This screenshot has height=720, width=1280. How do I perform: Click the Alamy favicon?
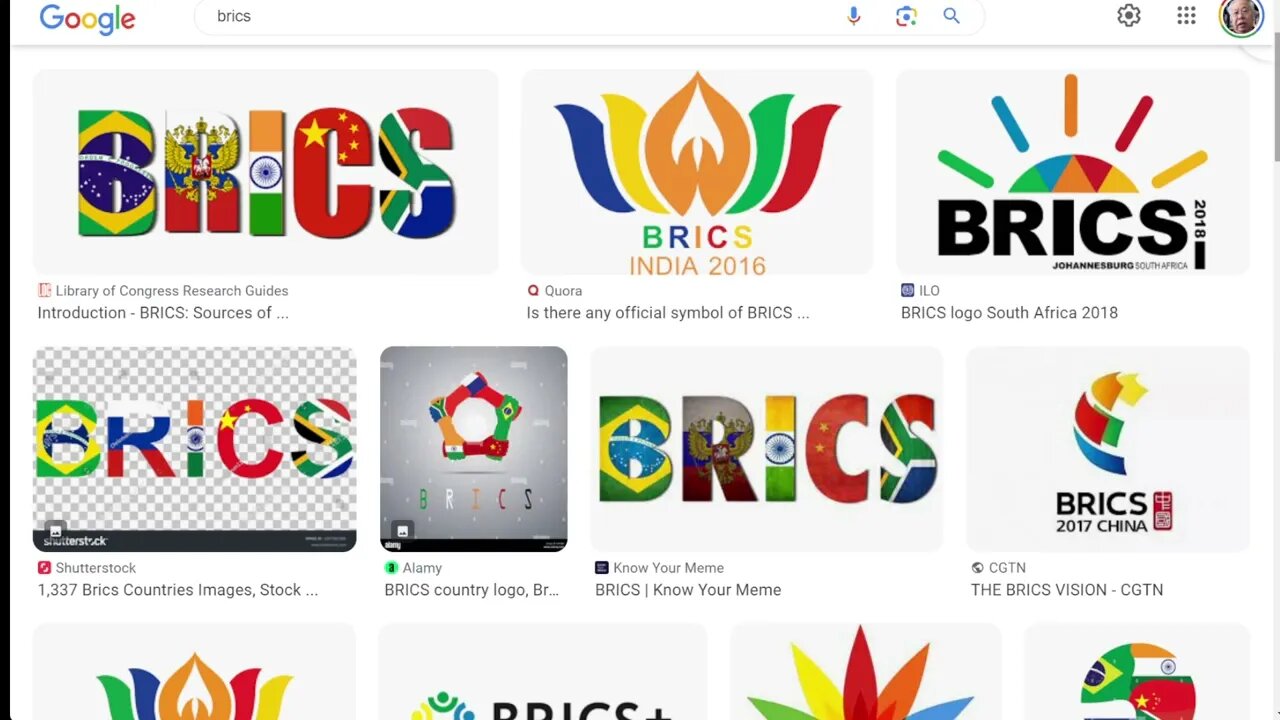391,567
